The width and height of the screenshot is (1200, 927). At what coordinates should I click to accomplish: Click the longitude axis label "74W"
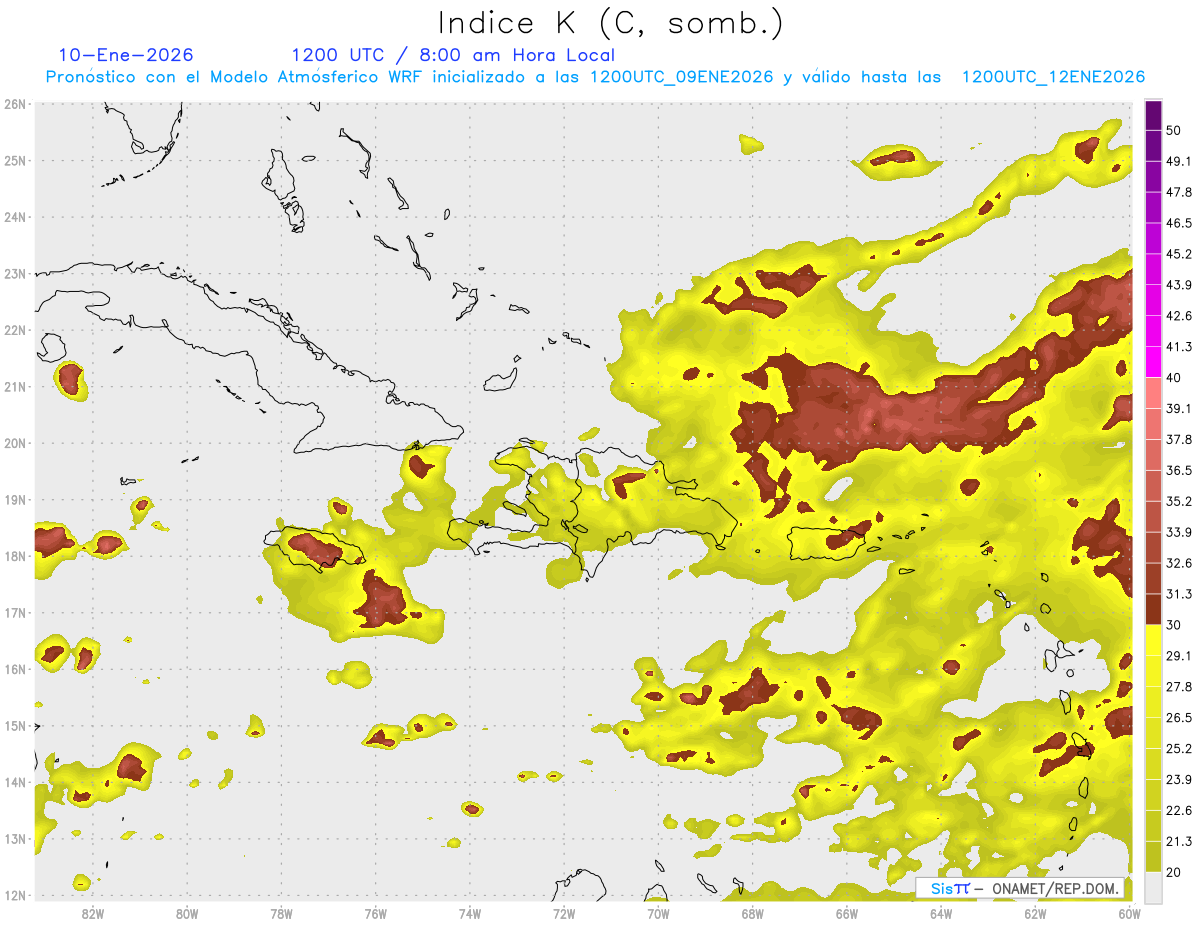pos(470,914)
